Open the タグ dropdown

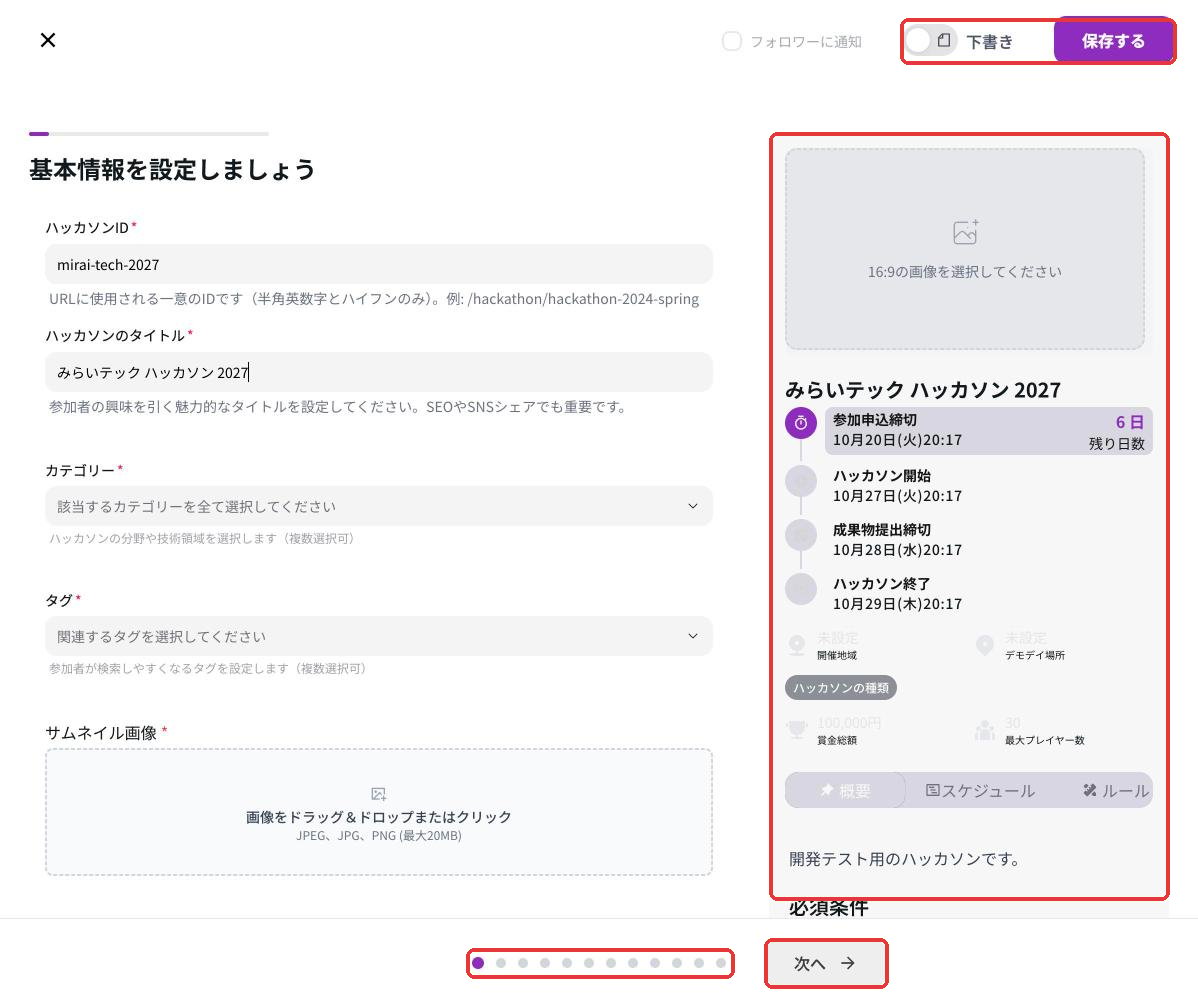(379, 636)
